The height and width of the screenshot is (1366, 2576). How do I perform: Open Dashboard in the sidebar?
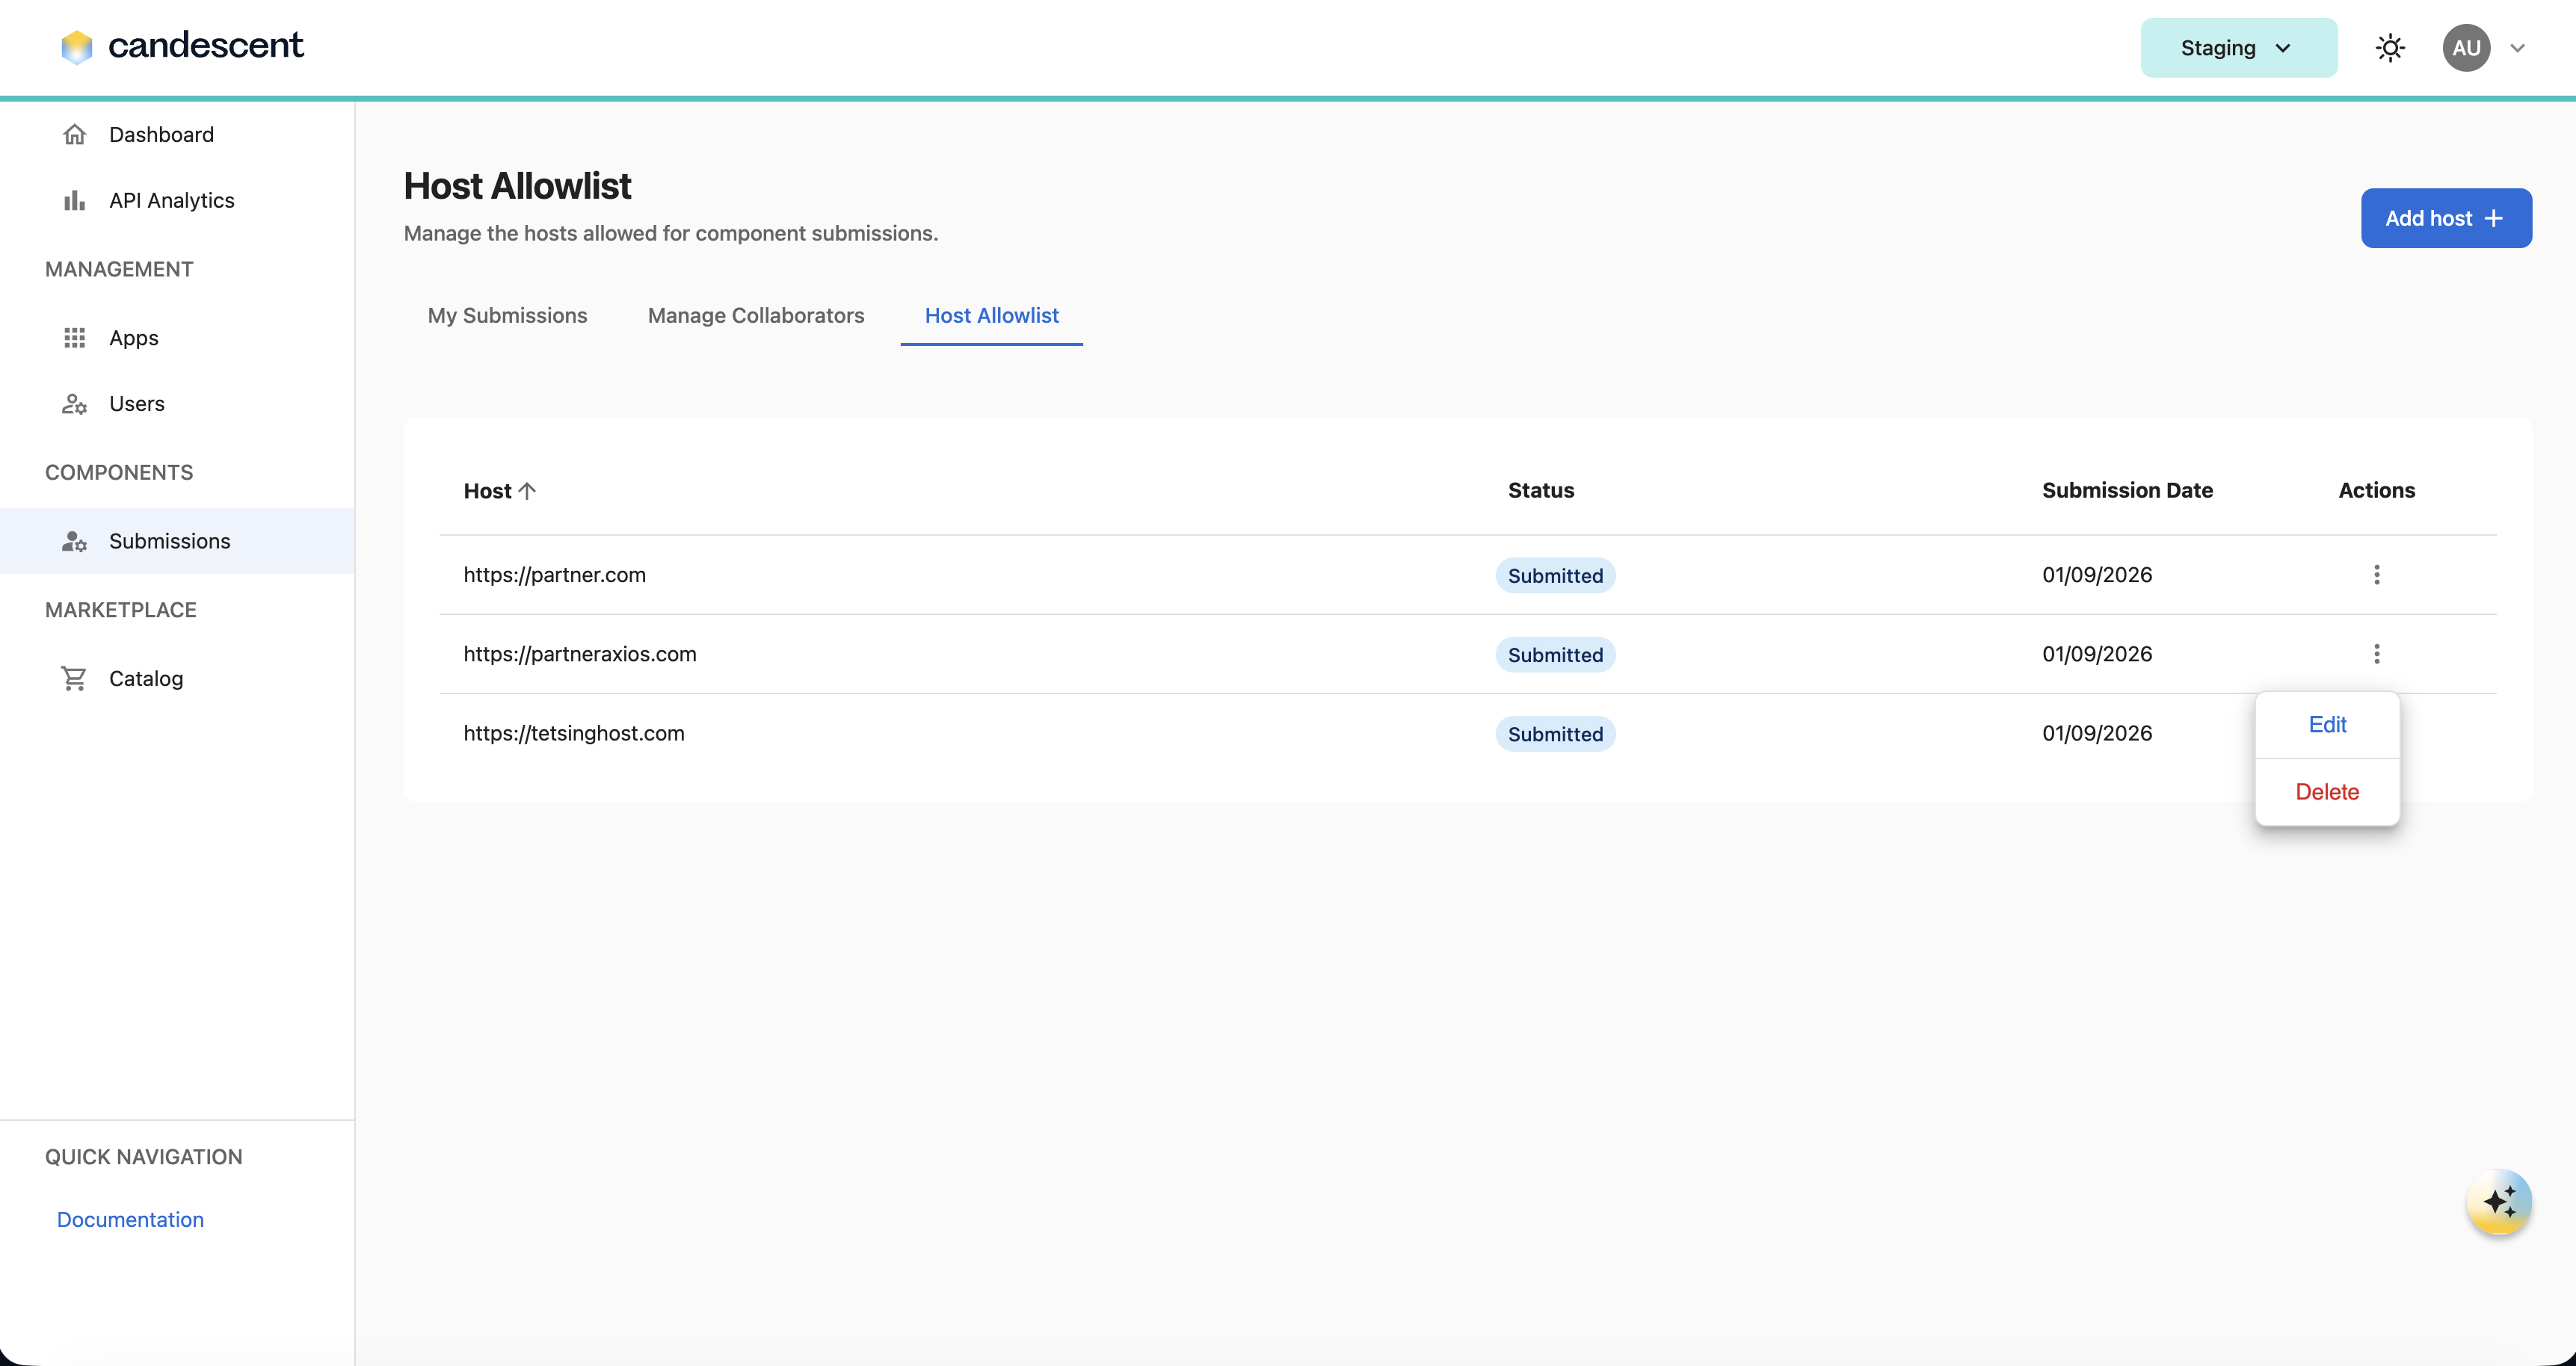coord(177,134)
